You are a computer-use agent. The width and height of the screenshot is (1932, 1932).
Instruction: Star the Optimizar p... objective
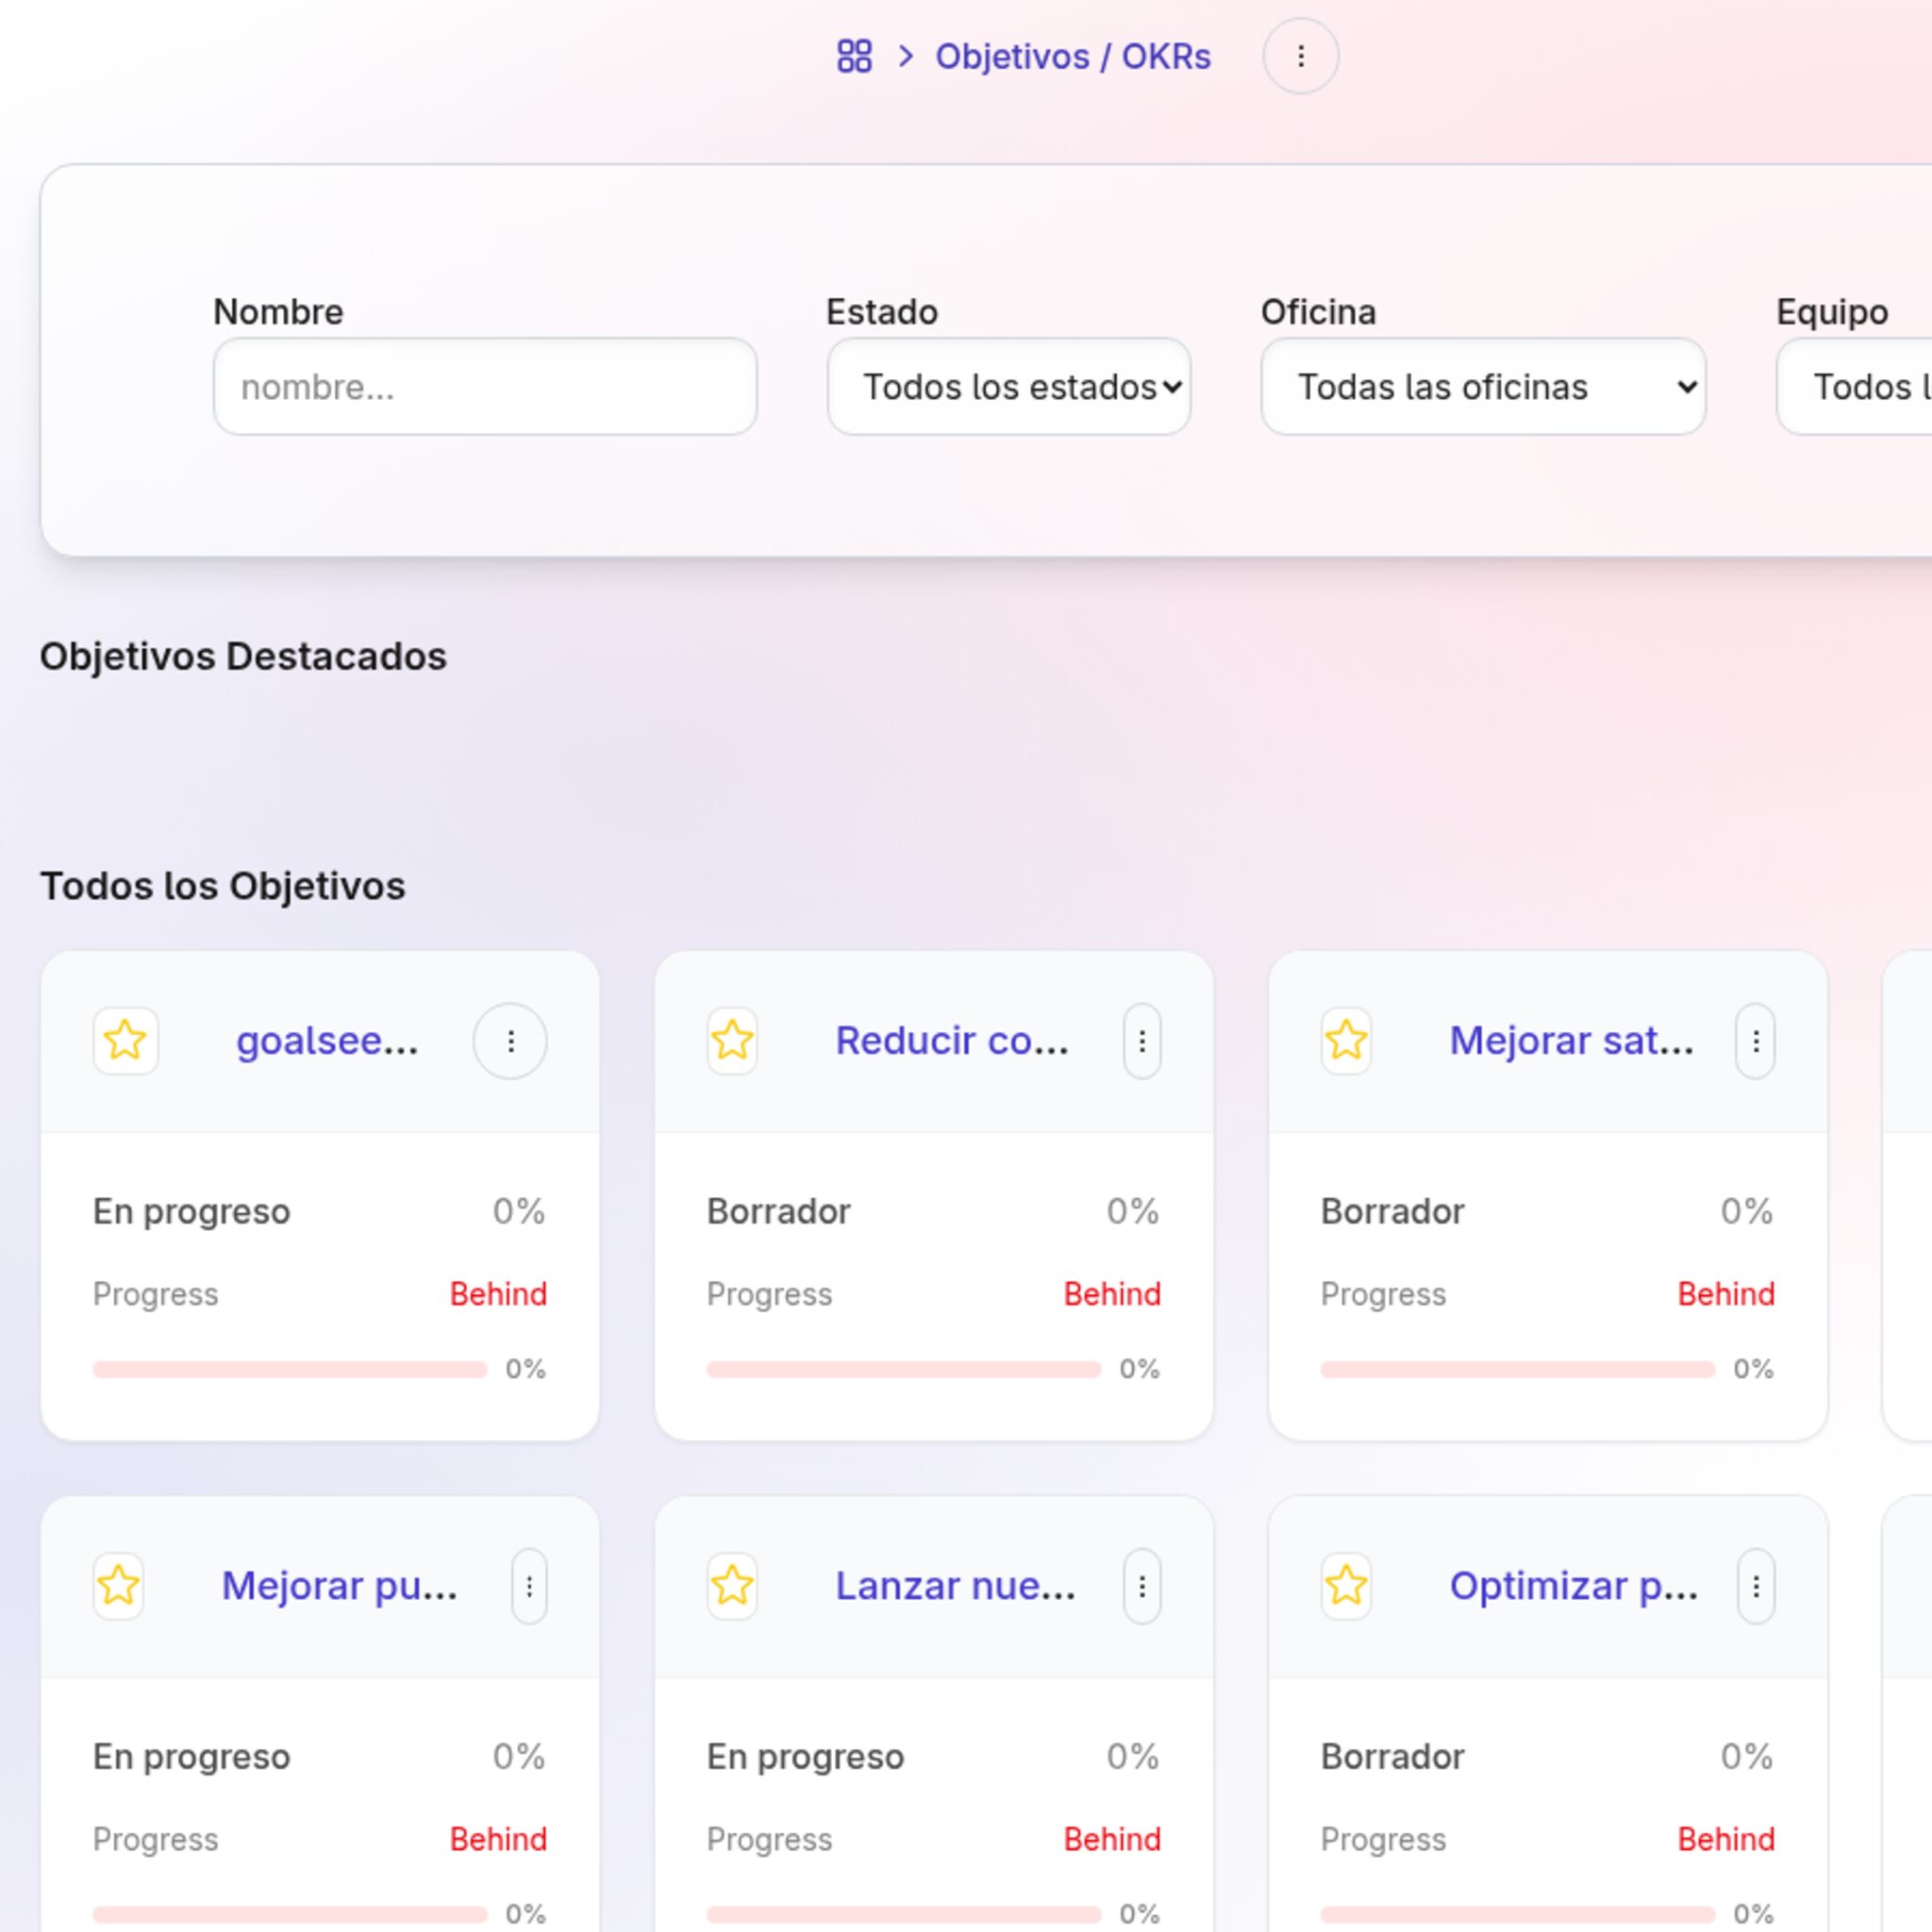click(1346, 1586)
